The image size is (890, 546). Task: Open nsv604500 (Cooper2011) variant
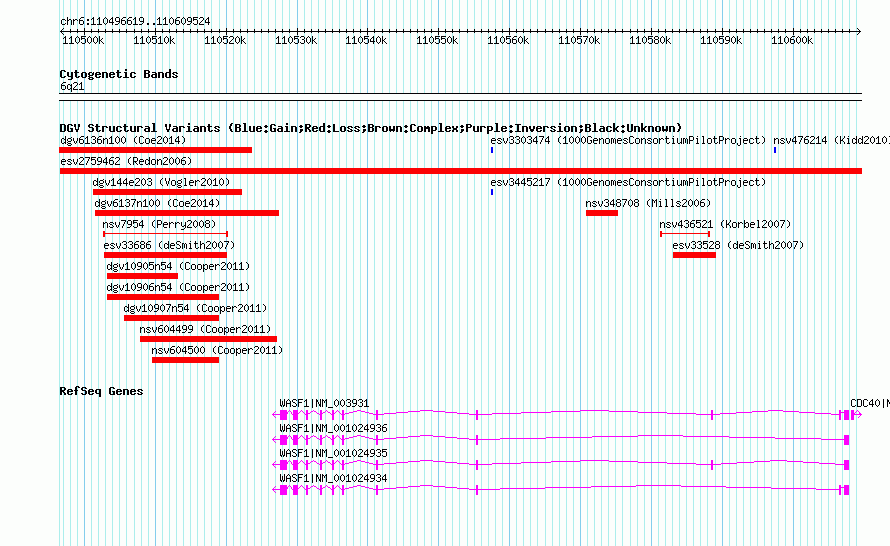pyautogui.click(x=217, y=350)
